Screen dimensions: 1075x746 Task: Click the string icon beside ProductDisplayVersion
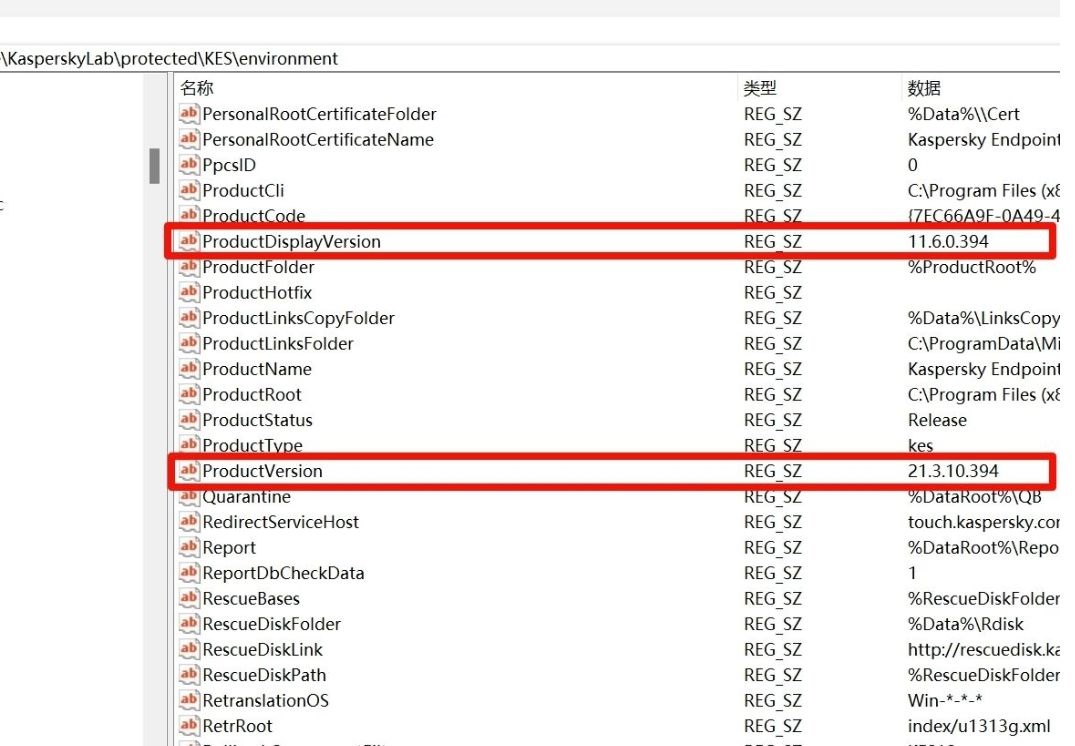(x=188, y=241)
